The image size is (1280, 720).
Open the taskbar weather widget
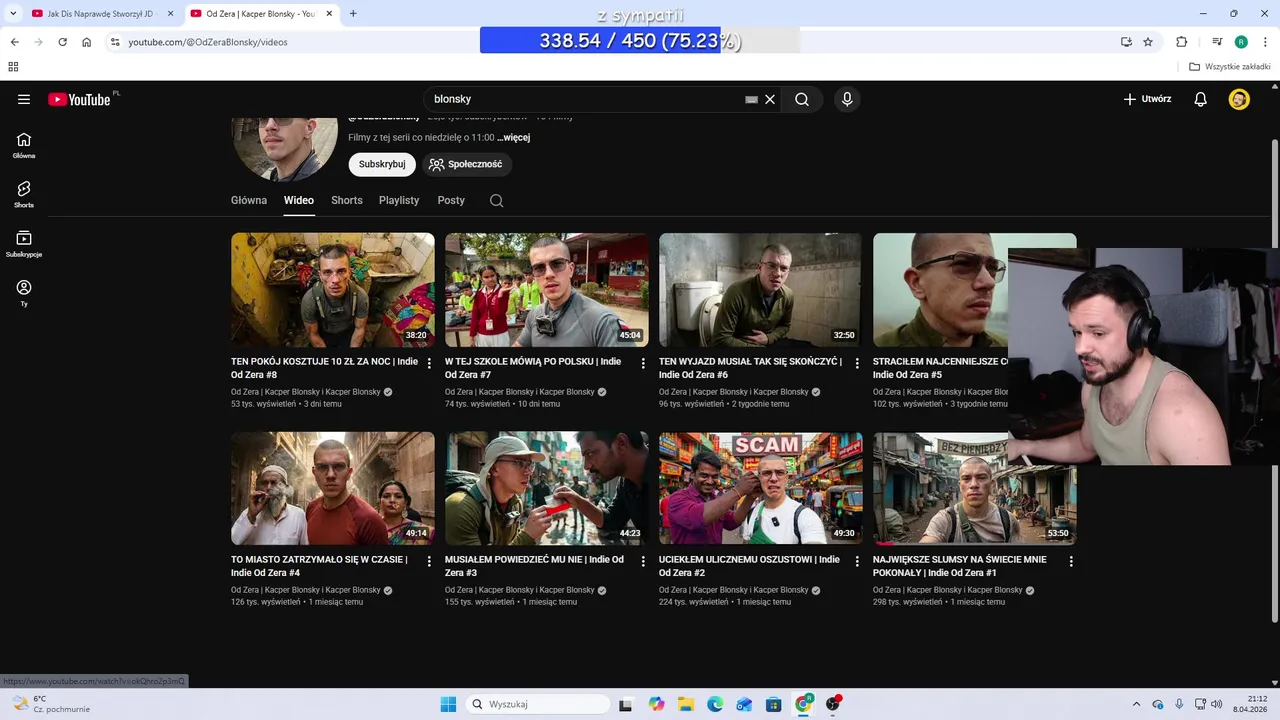click(x=50, y=704)
